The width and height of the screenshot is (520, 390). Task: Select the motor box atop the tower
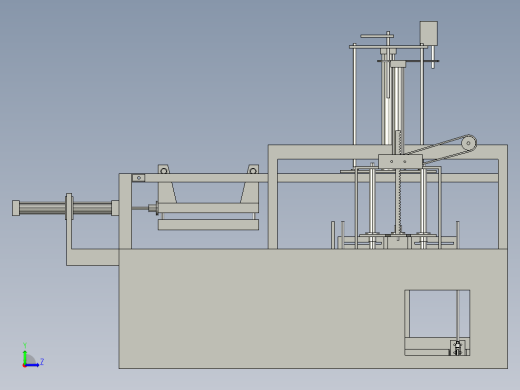point(429,33)
